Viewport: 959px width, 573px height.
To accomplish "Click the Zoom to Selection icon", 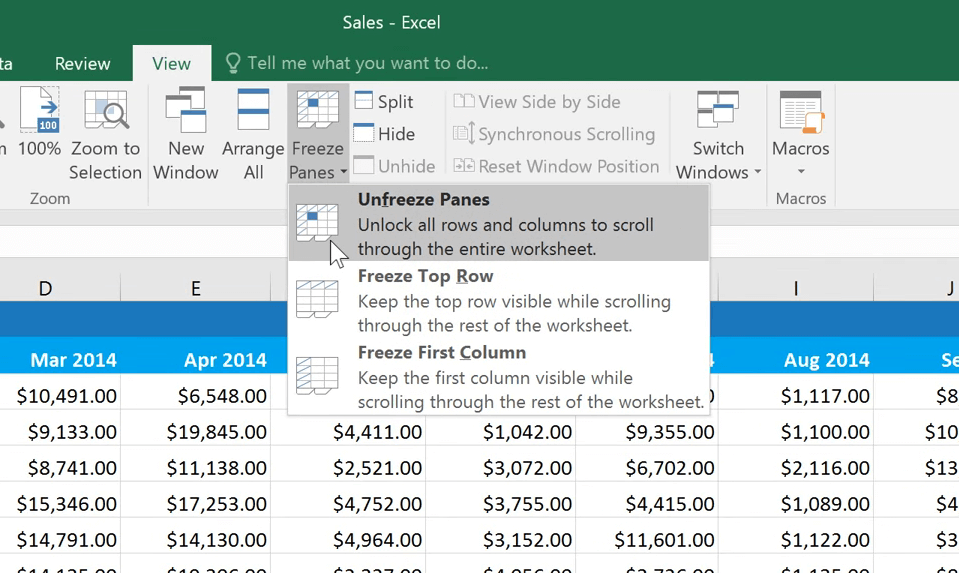I will [x=106, y=112].
